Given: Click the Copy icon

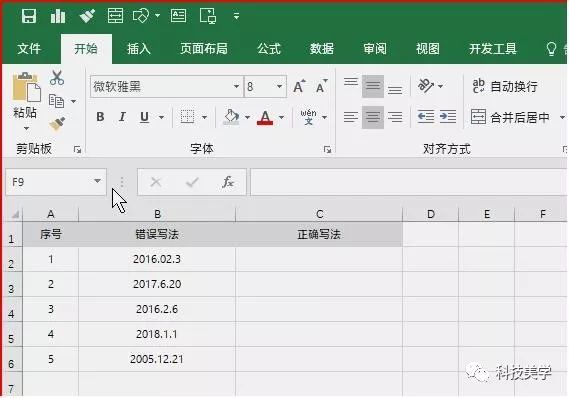Looking at the screenshot, I should tap(56, 101).
